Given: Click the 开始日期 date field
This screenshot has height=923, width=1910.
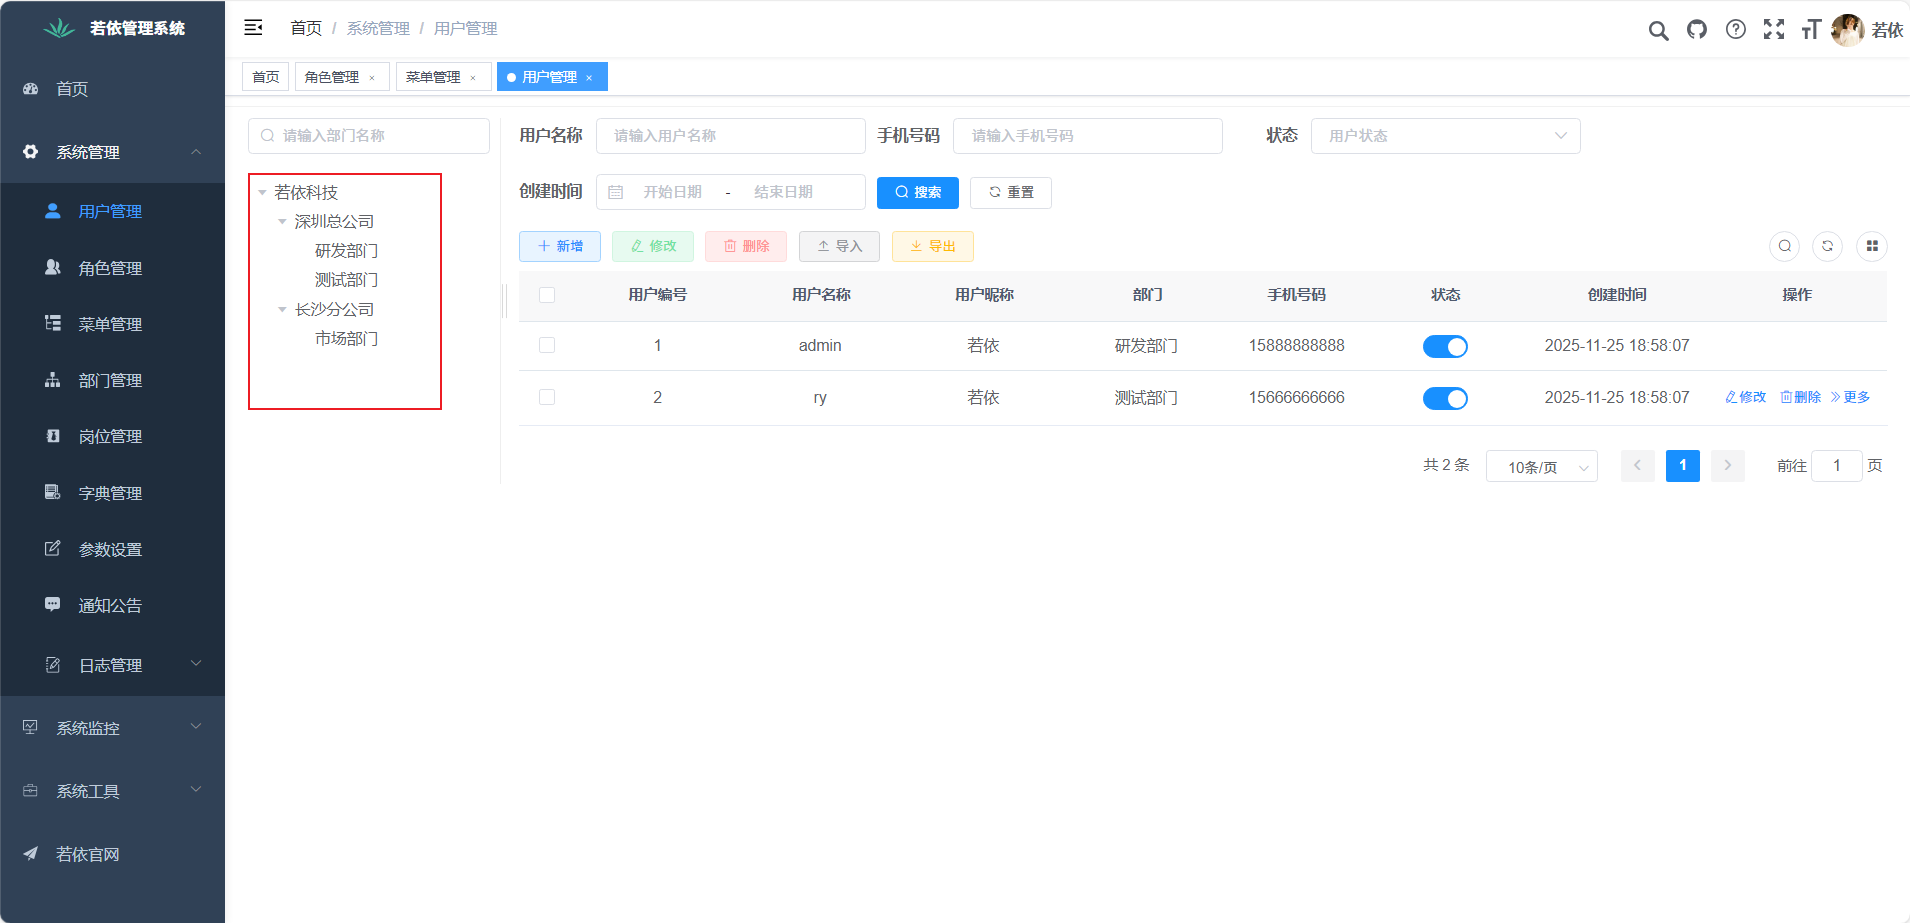Looking at the screenshot, I should tap(672, 192).
